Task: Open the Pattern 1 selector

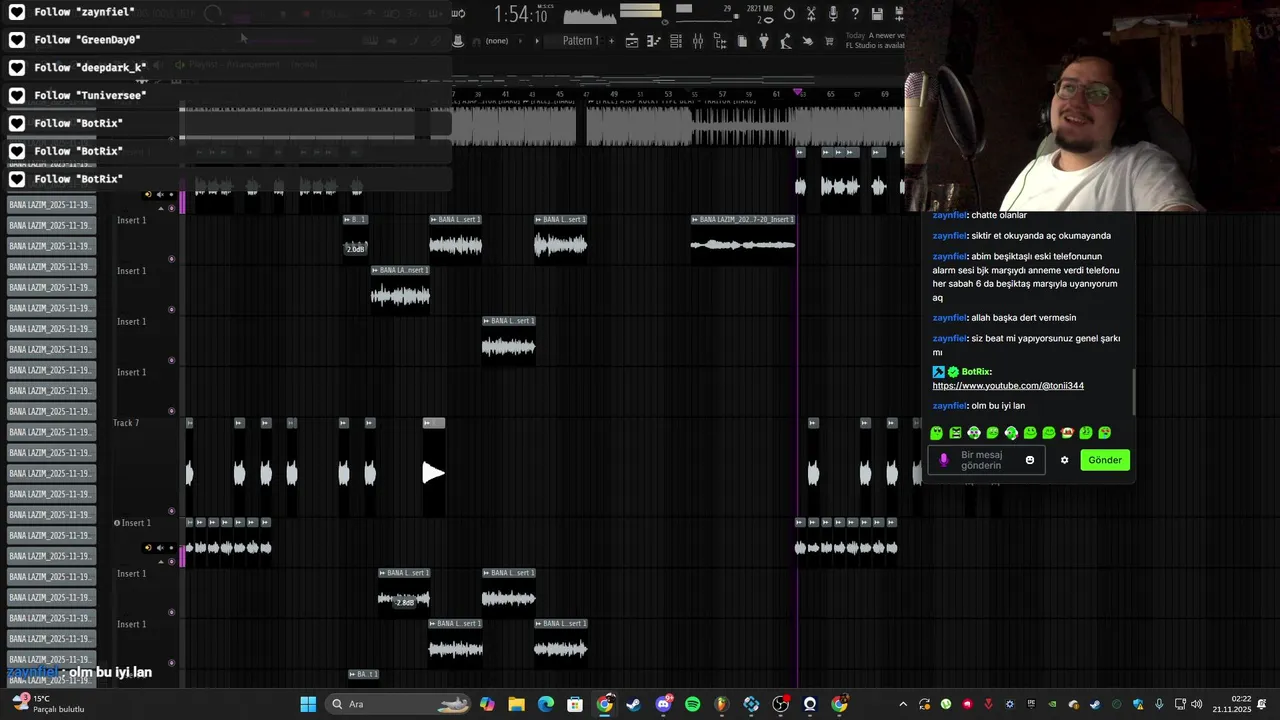Action: 581,41
